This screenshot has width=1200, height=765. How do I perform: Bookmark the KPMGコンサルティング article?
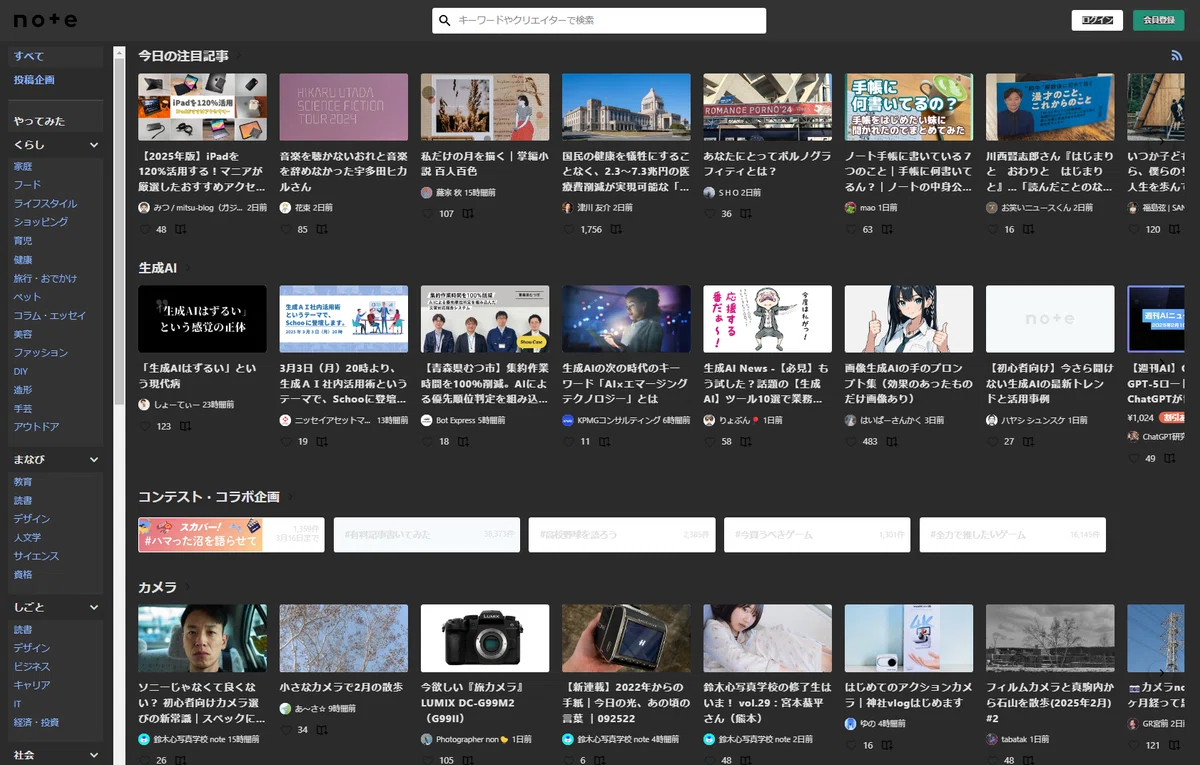(x=605, y=441)
